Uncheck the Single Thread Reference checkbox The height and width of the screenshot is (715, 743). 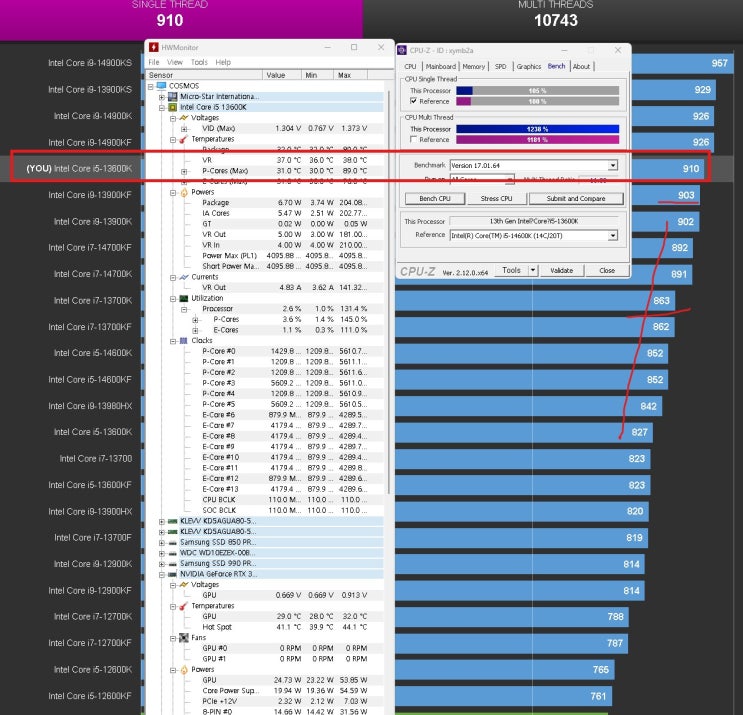tap(413, 101)
